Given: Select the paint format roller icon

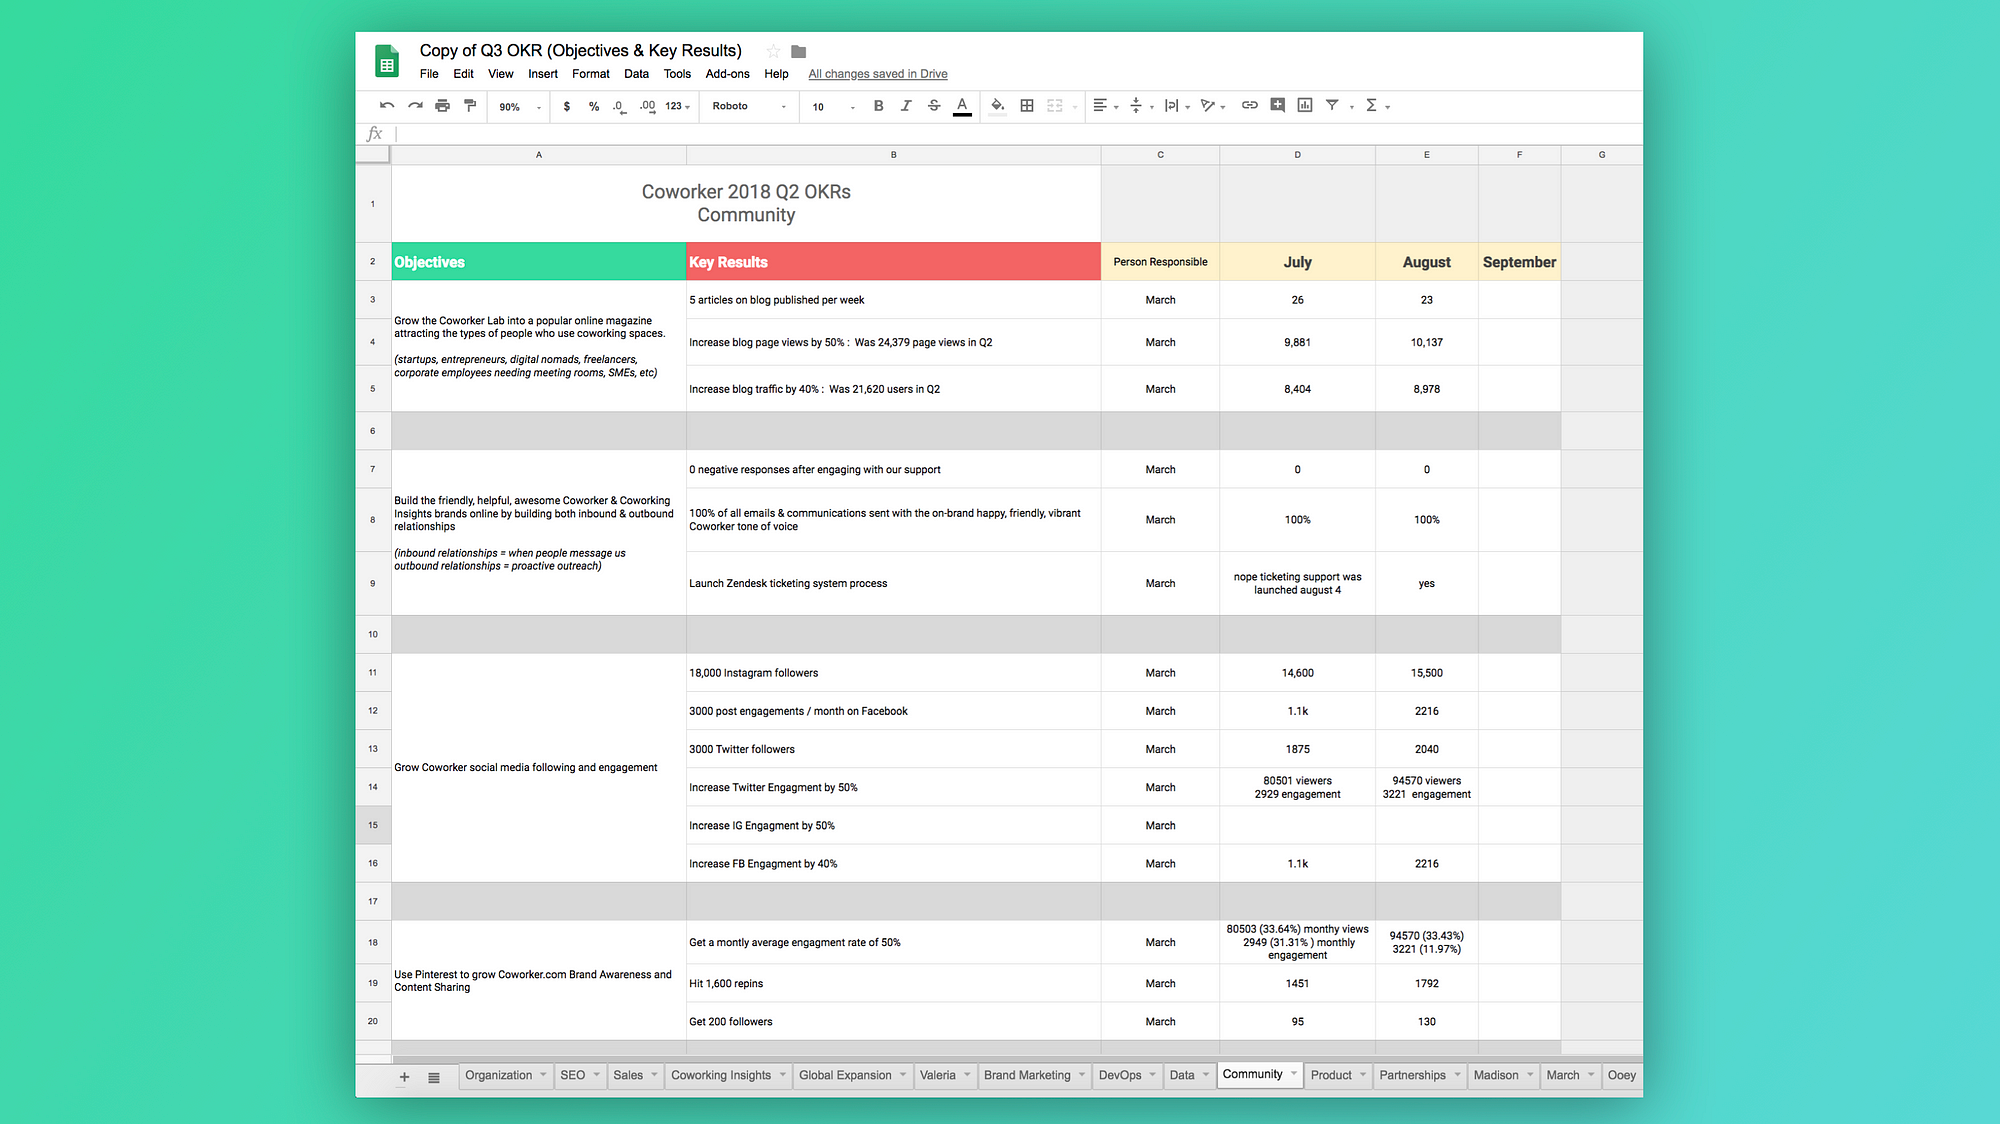Looking at the screenshot, I should [470, 106].
